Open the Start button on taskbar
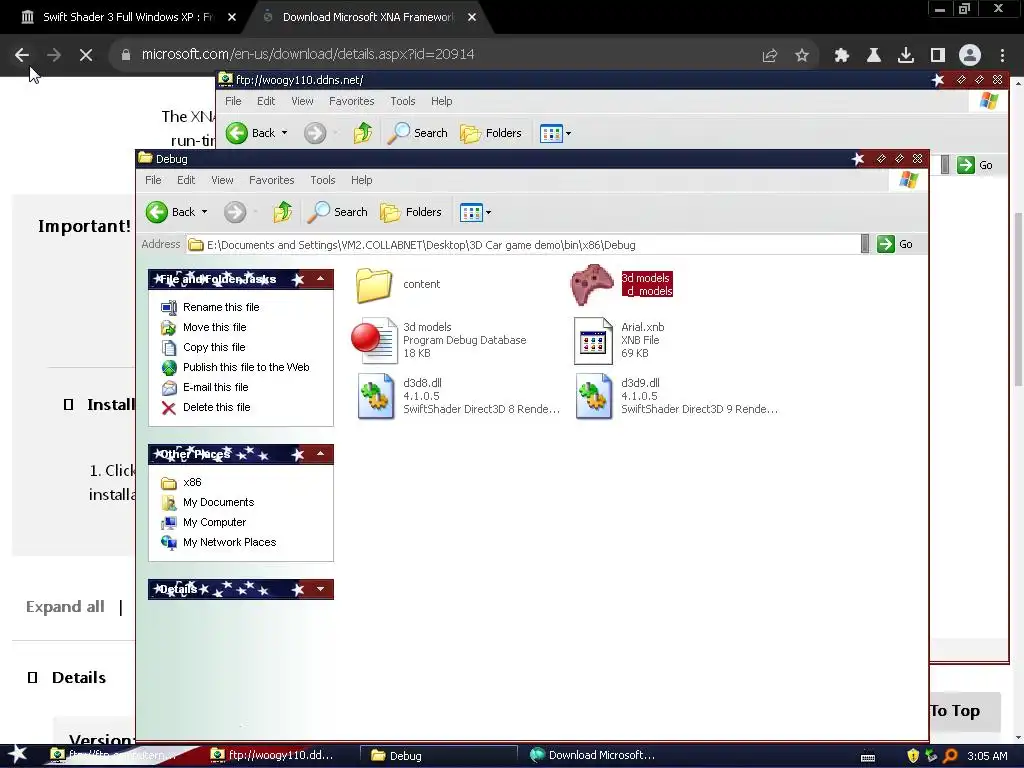 (x=17, y=755)
